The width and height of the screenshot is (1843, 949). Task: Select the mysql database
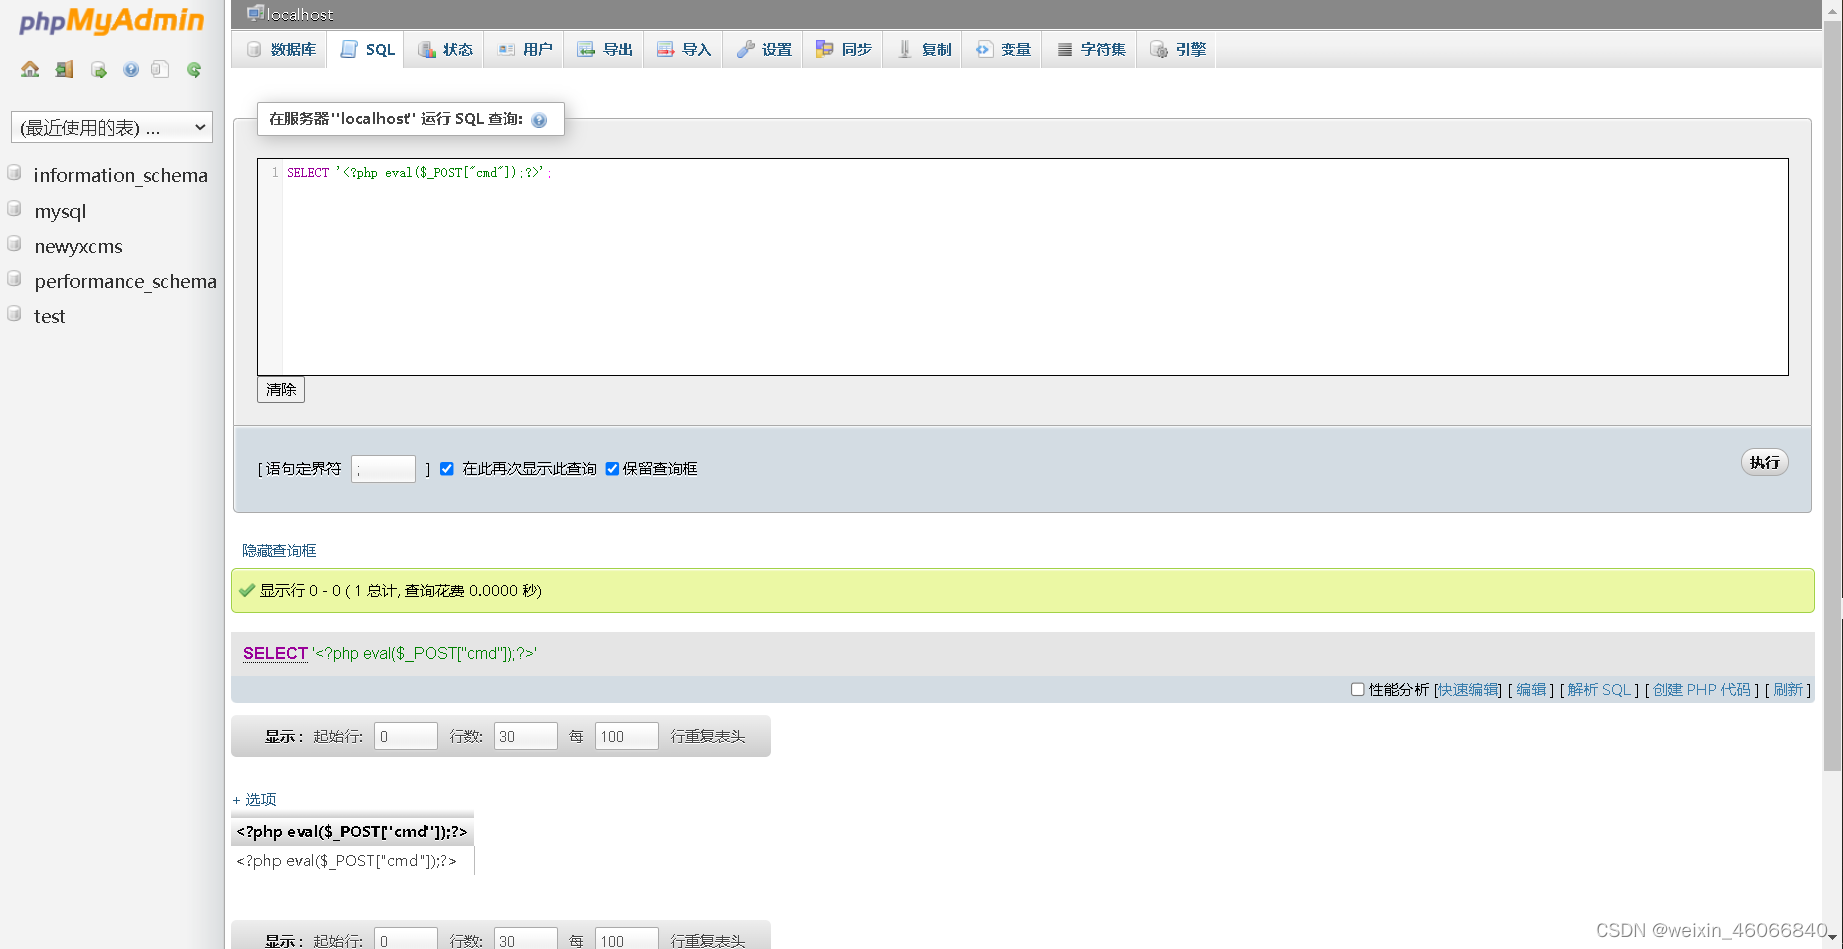coord(60,211)
